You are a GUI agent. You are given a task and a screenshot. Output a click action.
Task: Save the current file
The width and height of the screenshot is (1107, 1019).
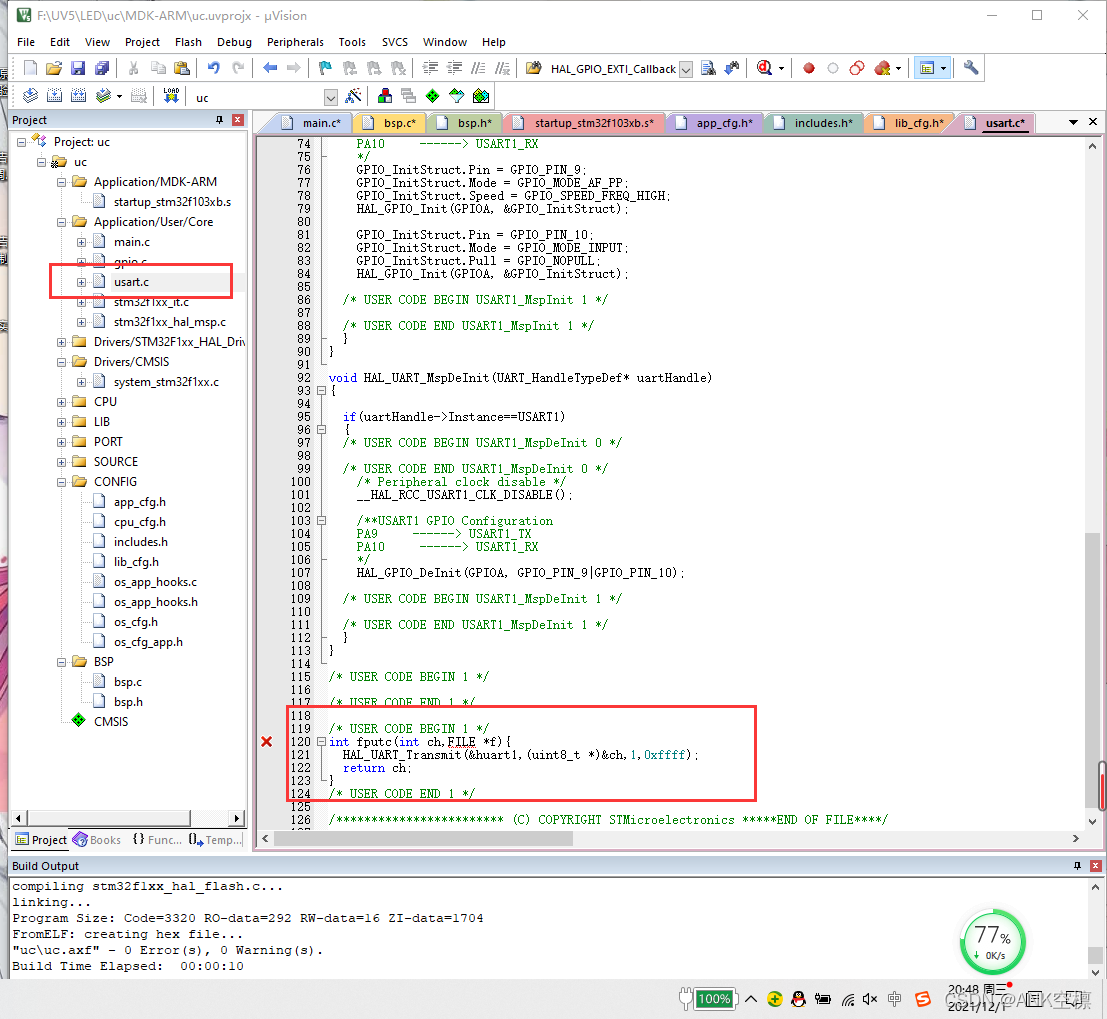pos(78,68)
